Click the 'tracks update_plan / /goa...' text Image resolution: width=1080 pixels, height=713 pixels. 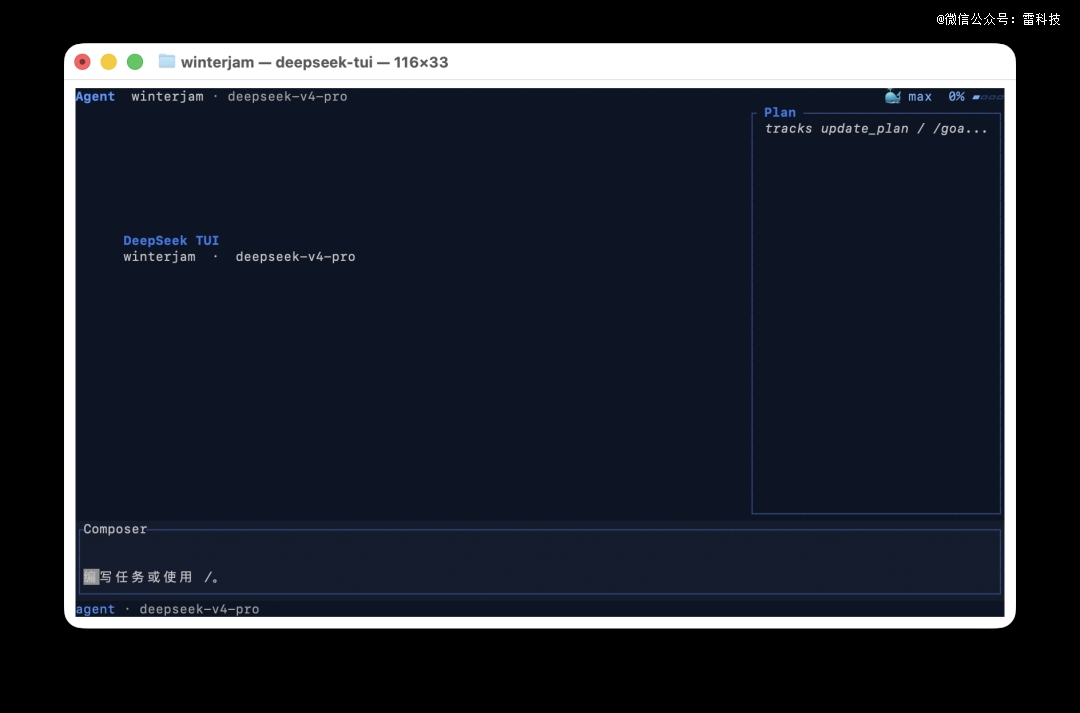pyautogui.click(x=876, y=129)
